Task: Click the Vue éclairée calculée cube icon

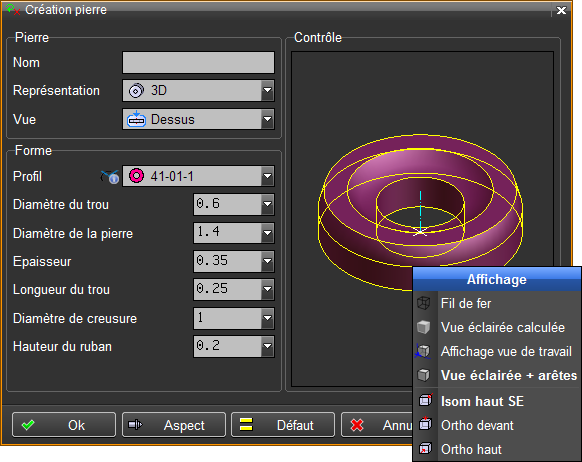Action: (x=424, y=327)
